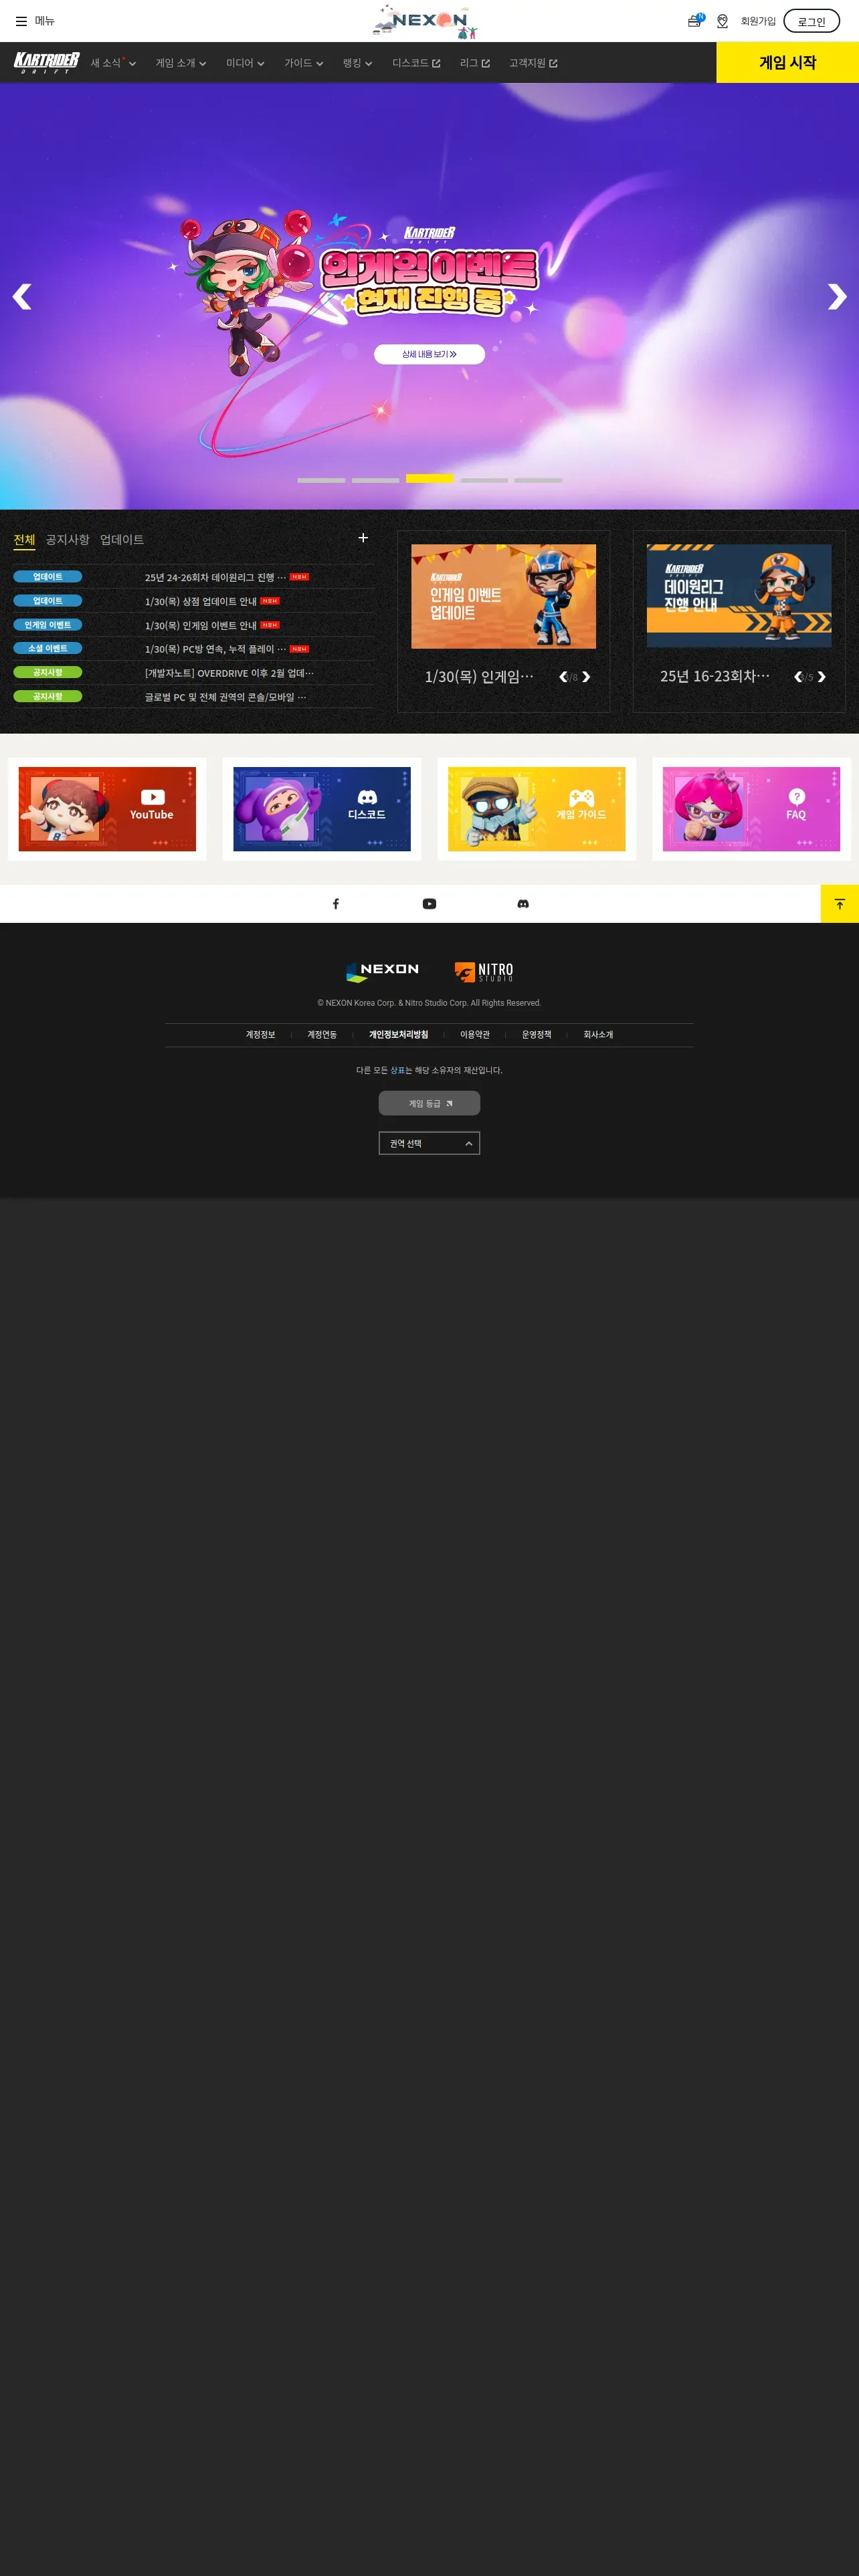Image resolution: width=859 pixels, height=2576 pixels.
Task: Click the 게임 시작 button
Action: (787, 62)
